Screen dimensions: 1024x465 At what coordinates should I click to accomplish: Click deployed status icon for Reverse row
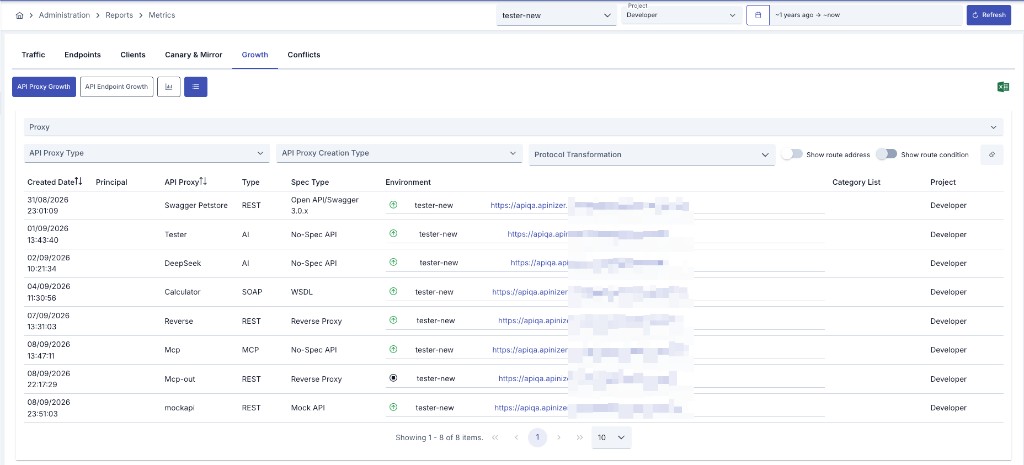[393, 320]
